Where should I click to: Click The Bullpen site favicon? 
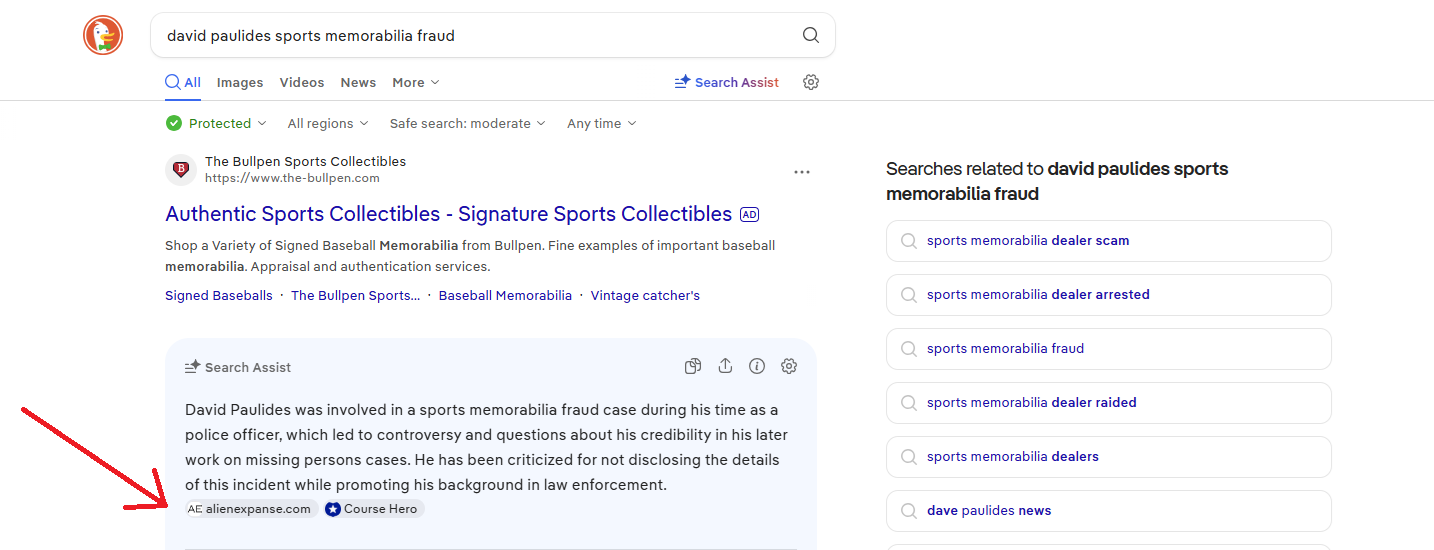[x=180, y=169]
